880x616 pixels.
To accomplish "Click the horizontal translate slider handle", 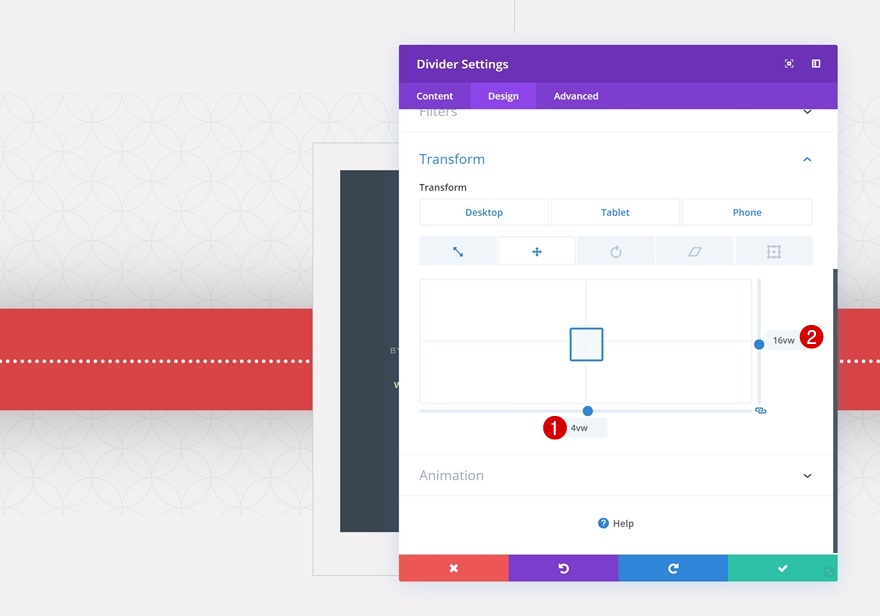I will point(588,411).
